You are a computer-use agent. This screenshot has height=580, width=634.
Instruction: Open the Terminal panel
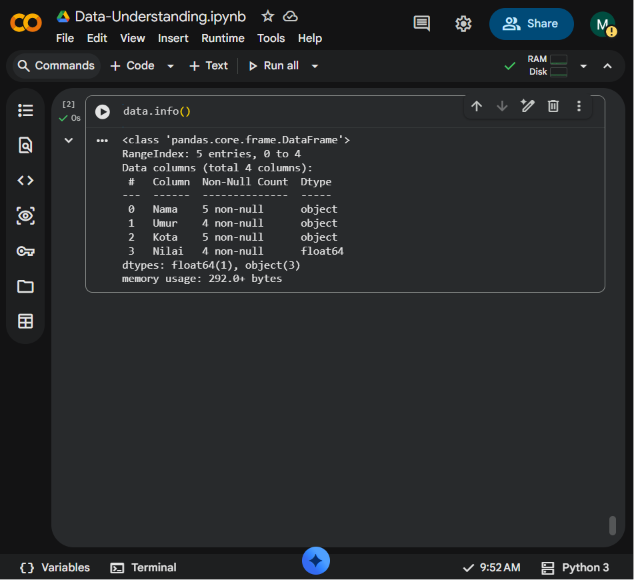[144, 567]
